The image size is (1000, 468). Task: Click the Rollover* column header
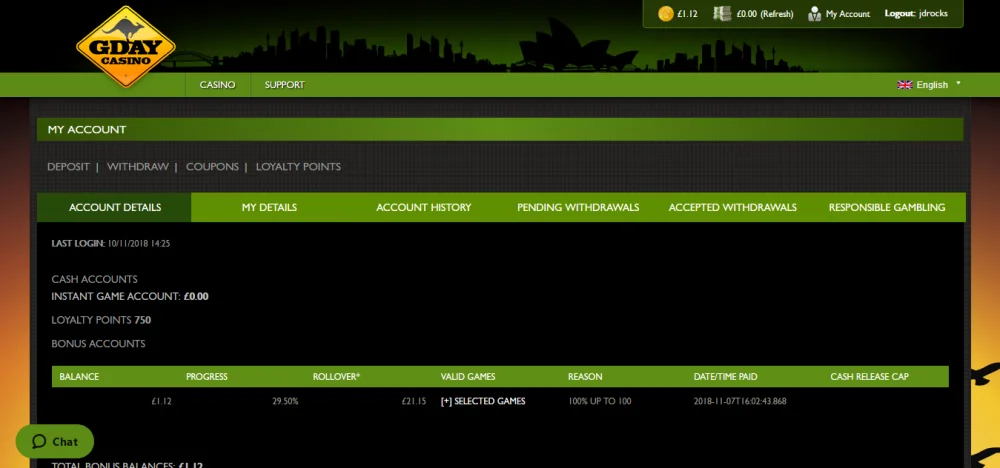click(x=337, y=377)
